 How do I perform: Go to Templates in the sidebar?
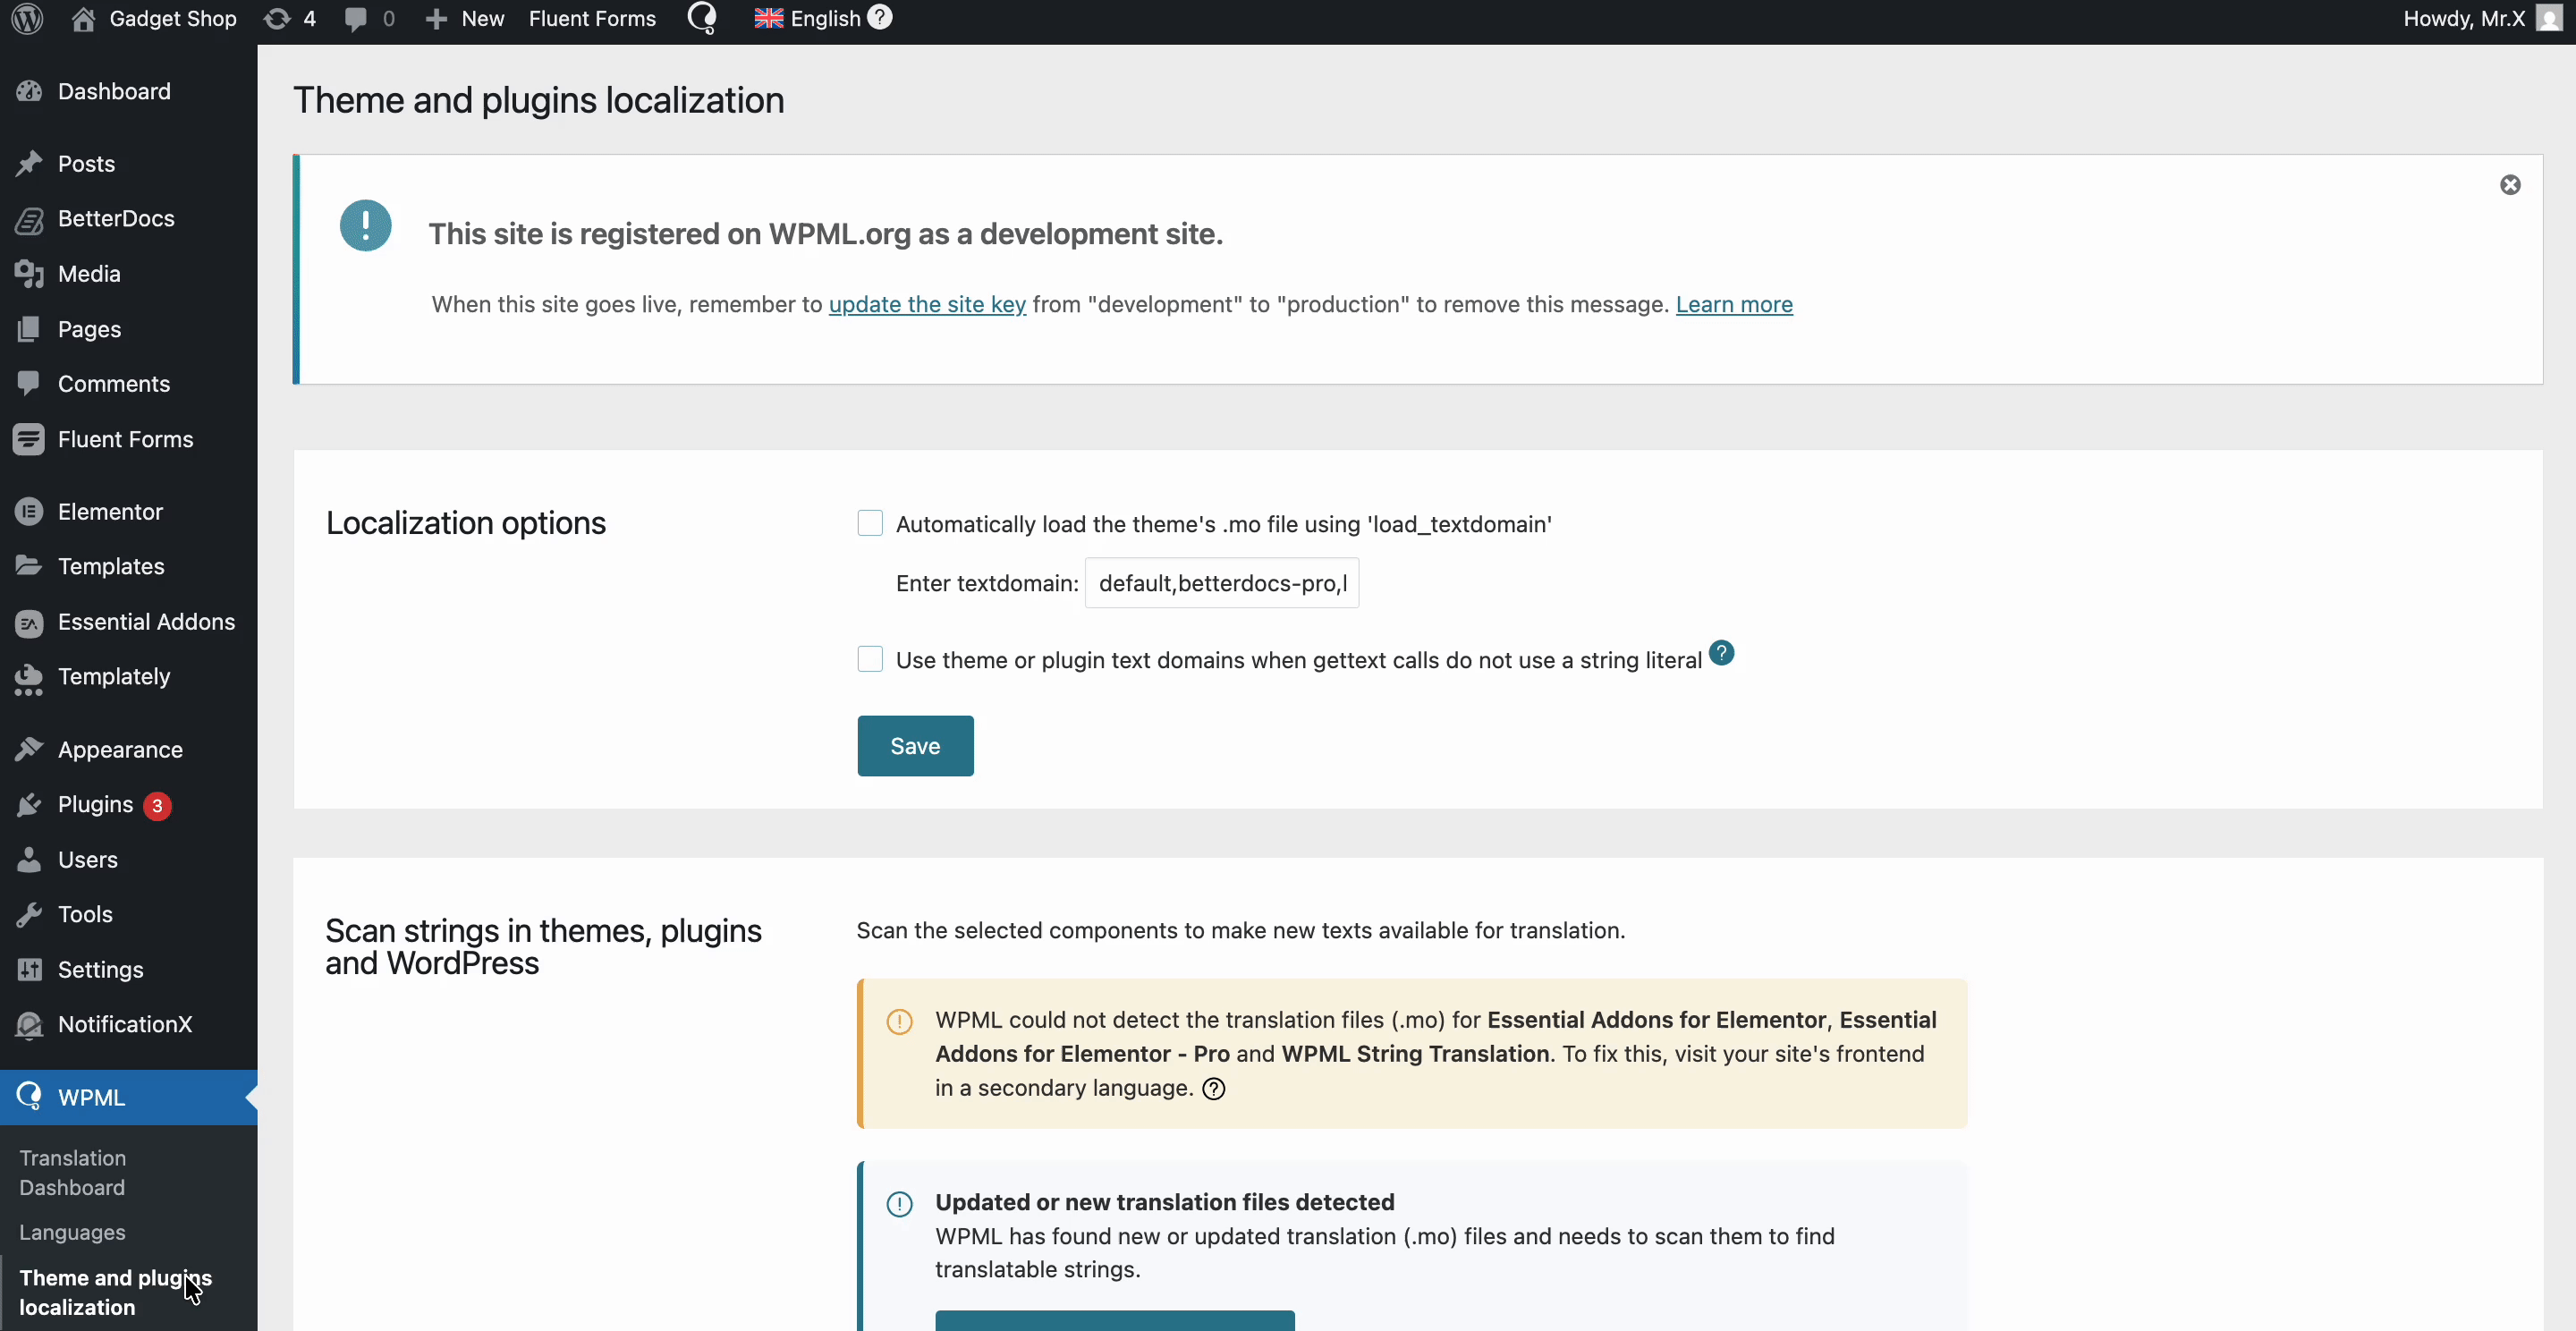click(111, 566)
